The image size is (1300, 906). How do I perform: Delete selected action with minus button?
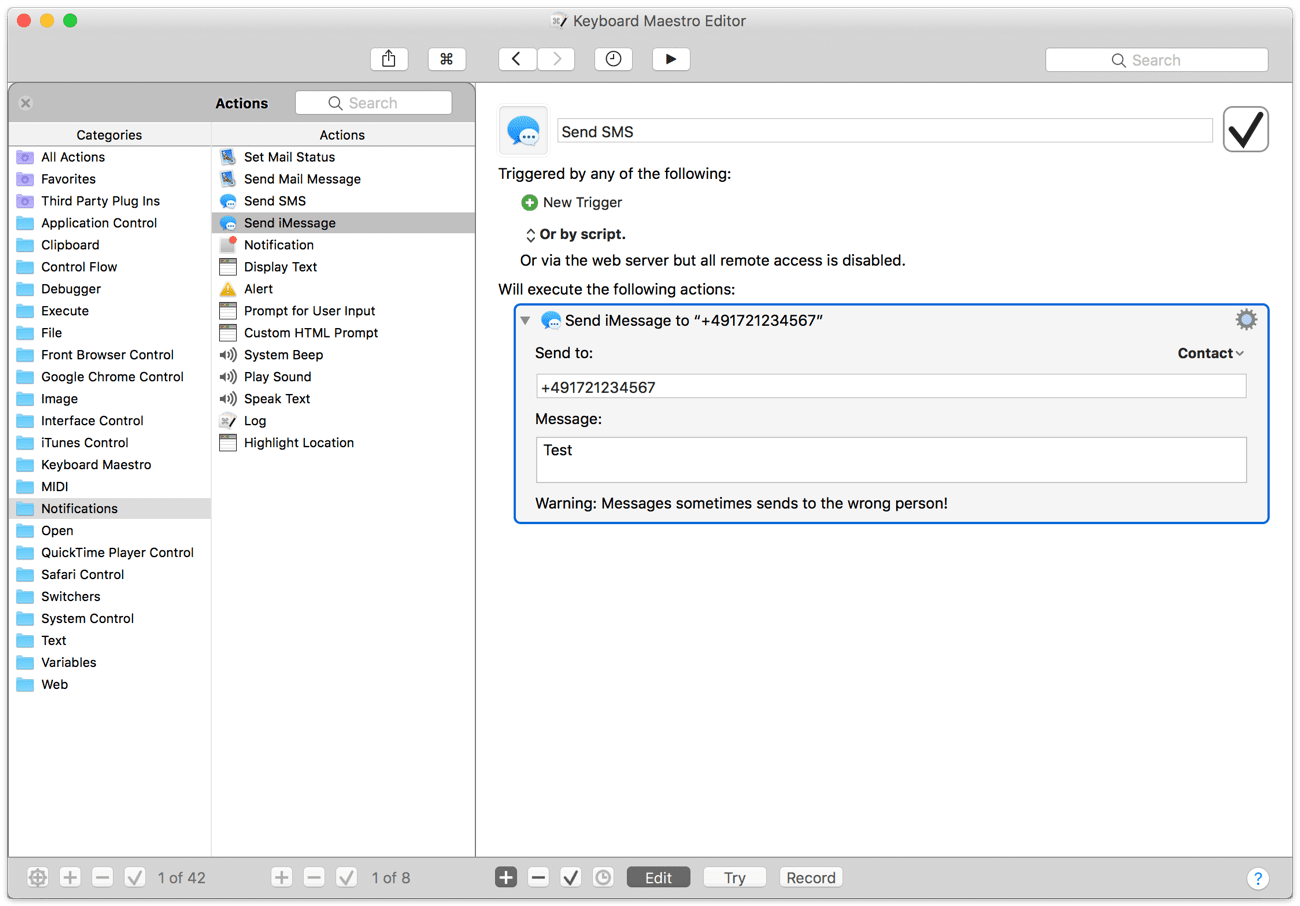[x=538, y=878]
